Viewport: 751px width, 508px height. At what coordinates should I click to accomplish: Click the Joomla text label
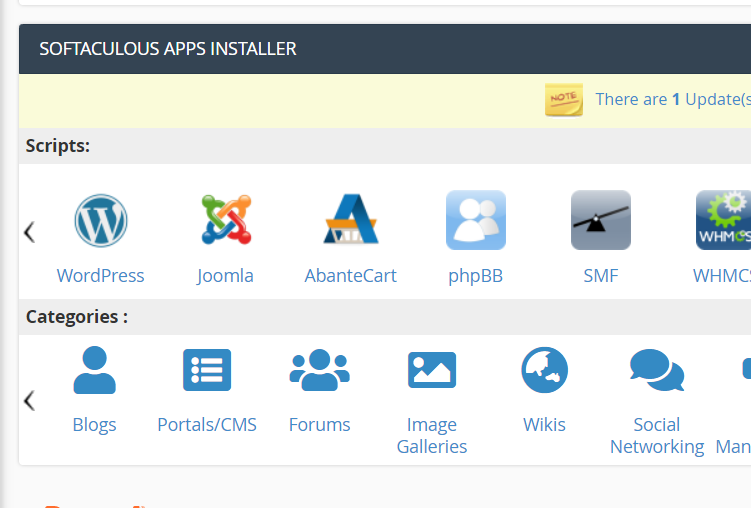click(x=225, y=276)
